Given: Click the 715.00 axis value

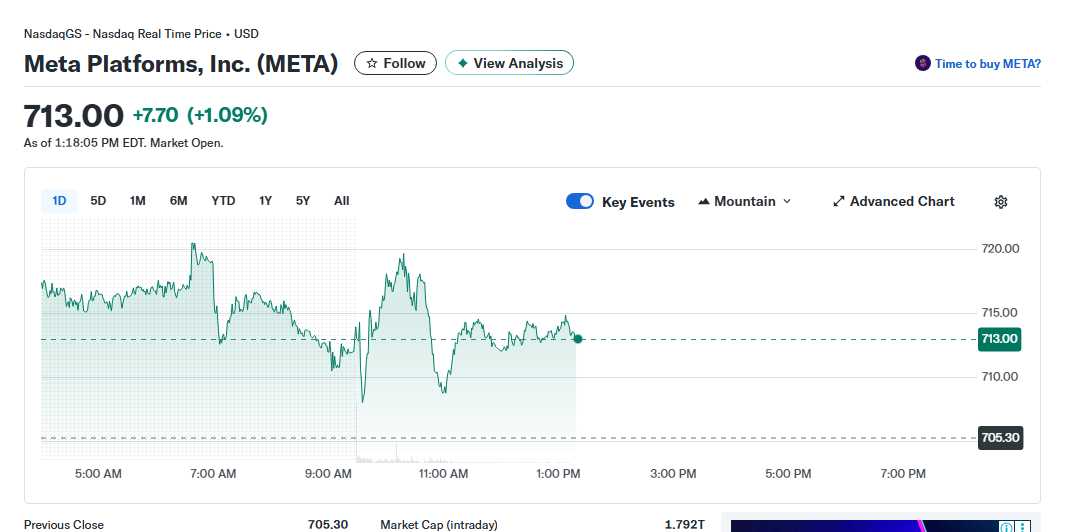Looking at the screenshot, I should [x=1000, y=313].
